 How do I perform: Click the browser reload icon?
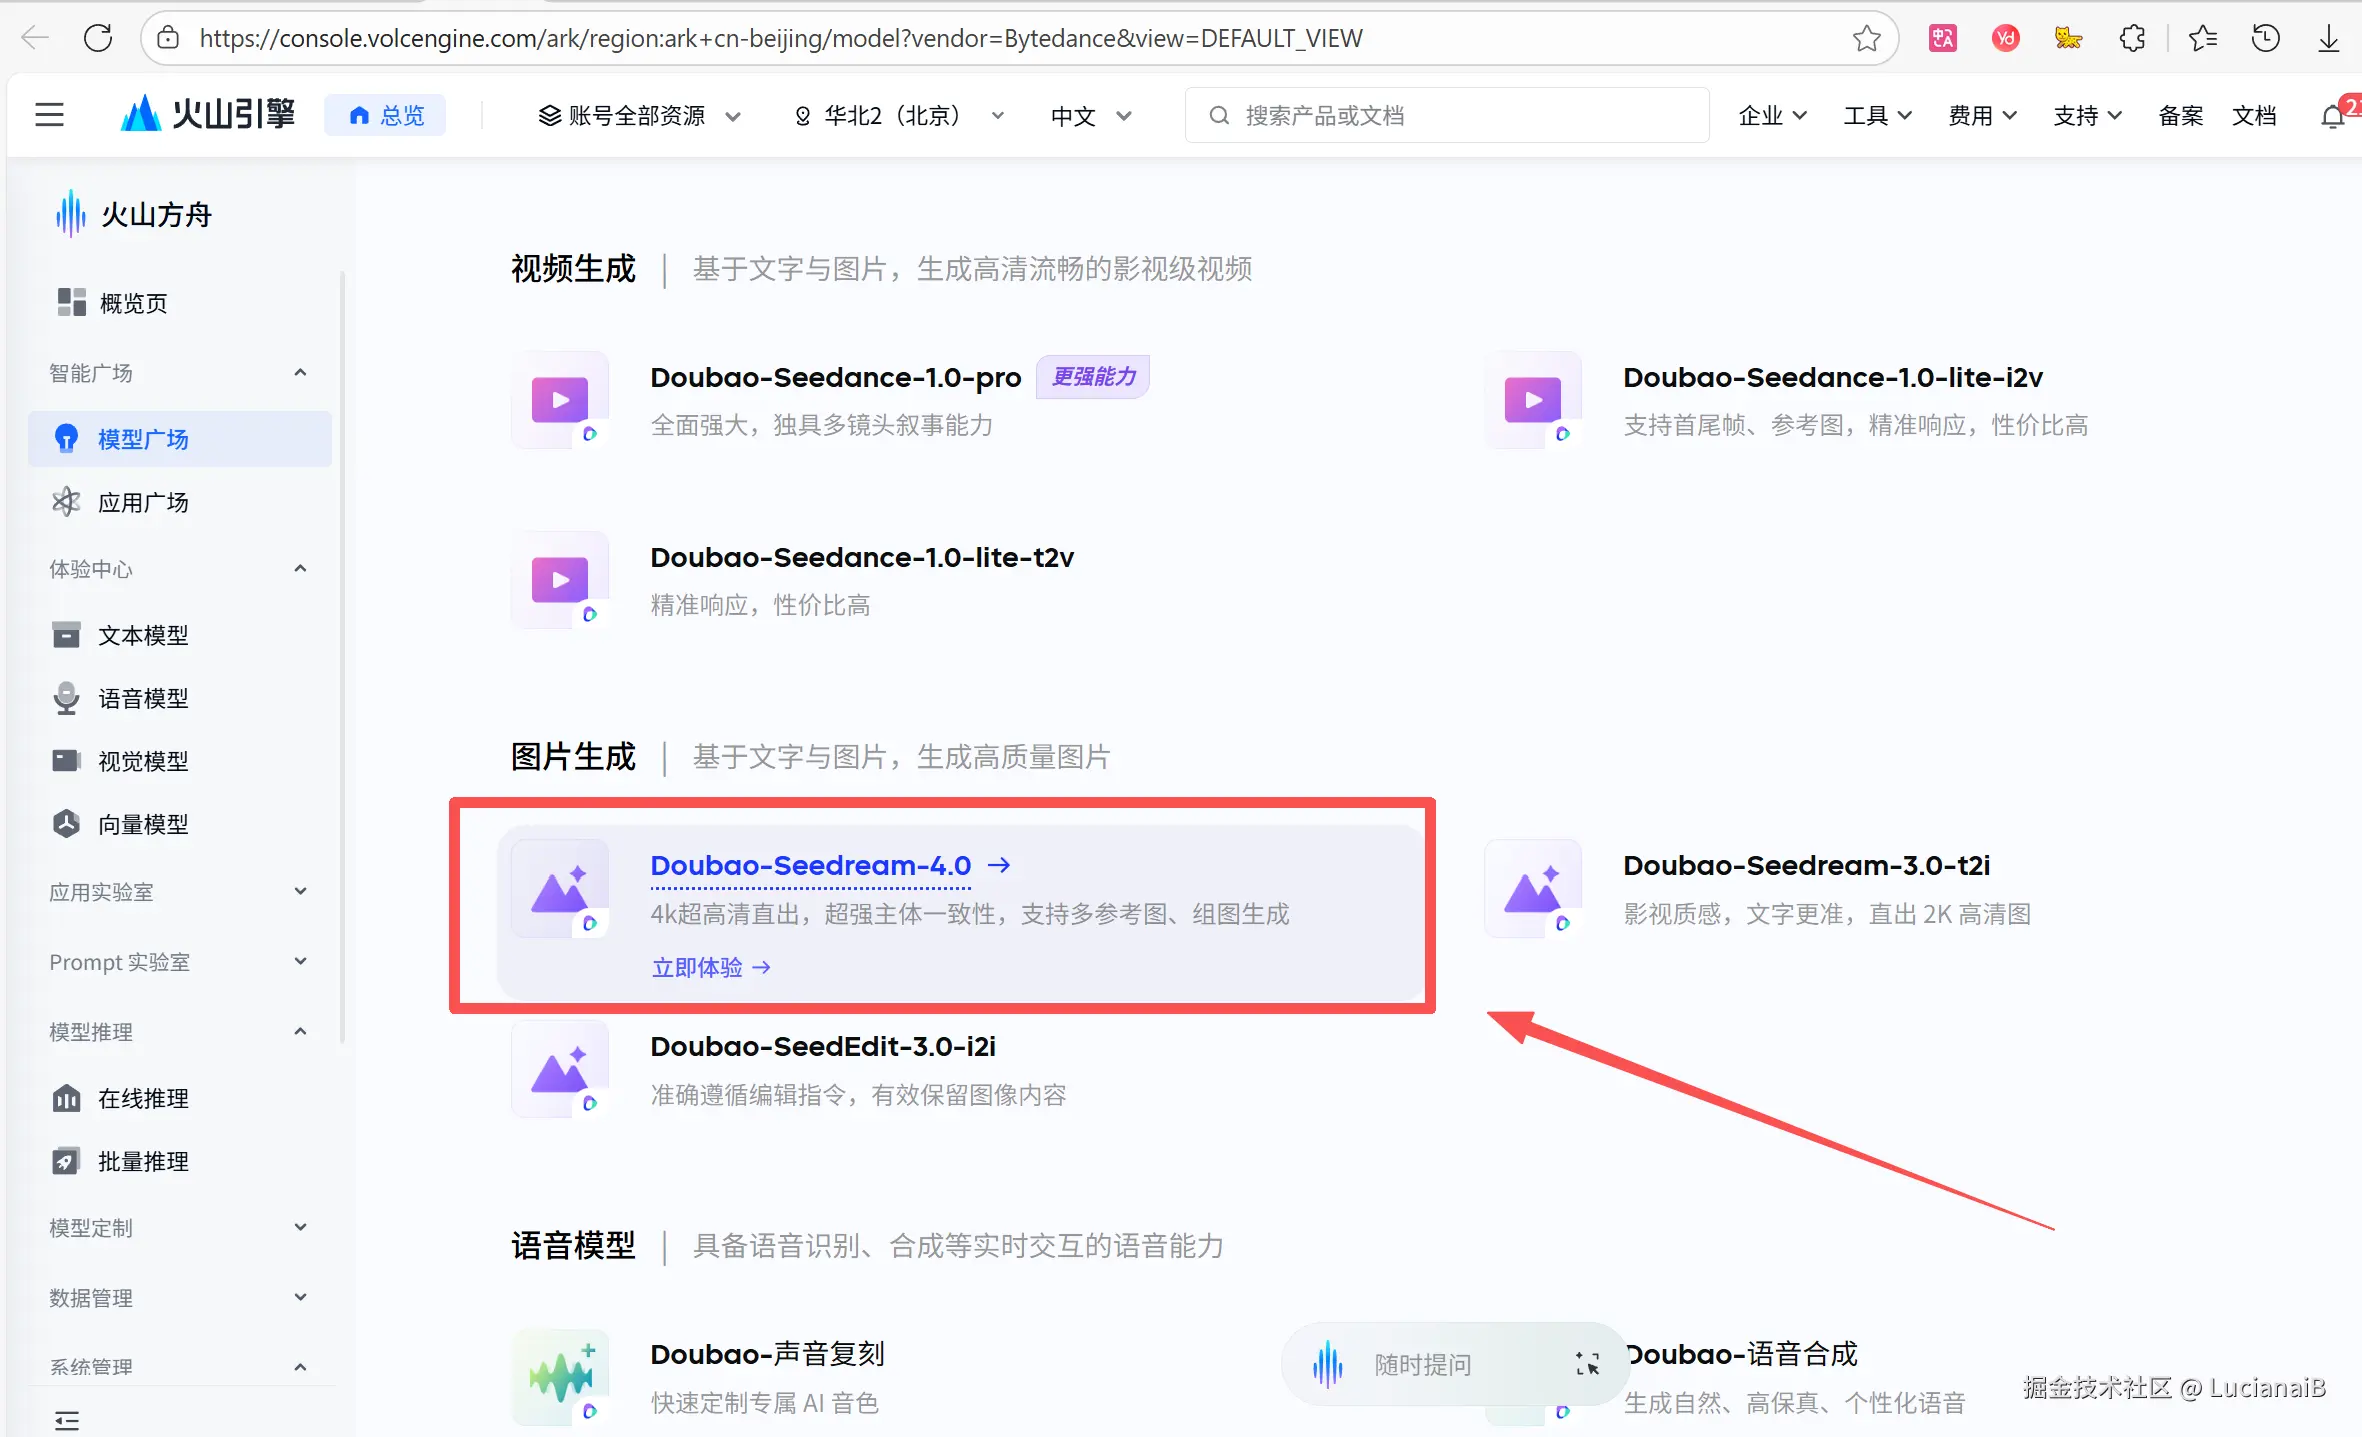pyautogui.click(x=98, y=38)
